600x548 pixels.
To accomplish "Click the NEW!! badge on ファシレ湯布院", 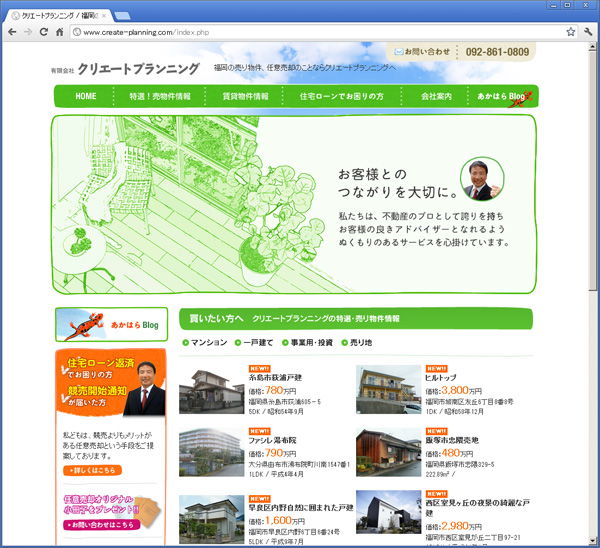I will pos(259,431).
